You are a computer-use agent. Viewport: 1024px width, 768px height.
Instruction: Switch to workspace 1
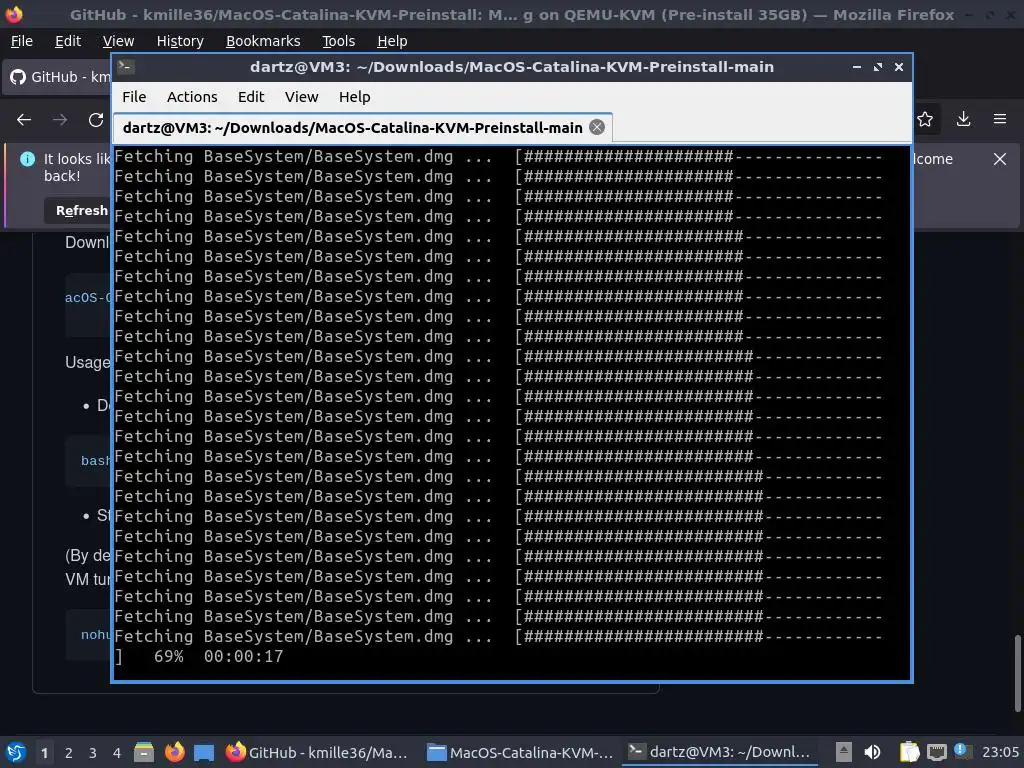(x=44, y=753)
